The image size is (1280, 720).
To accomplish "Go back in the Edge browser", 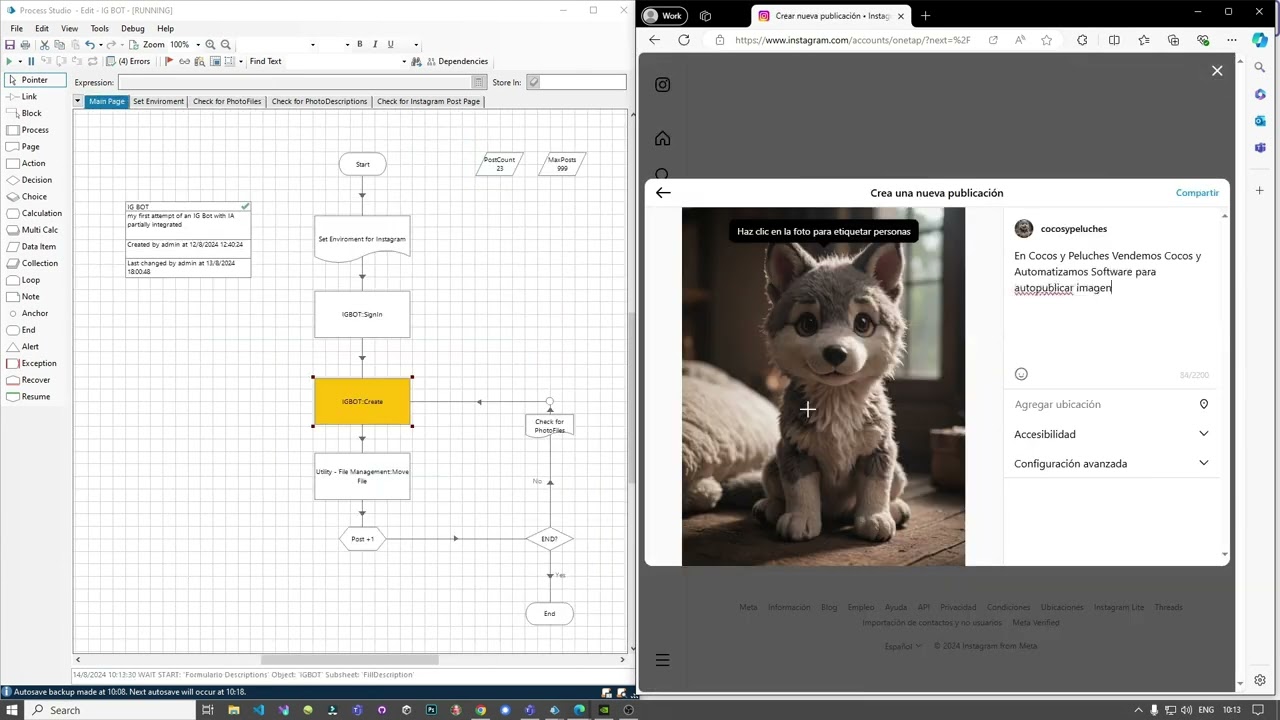I will pos(654,40).
